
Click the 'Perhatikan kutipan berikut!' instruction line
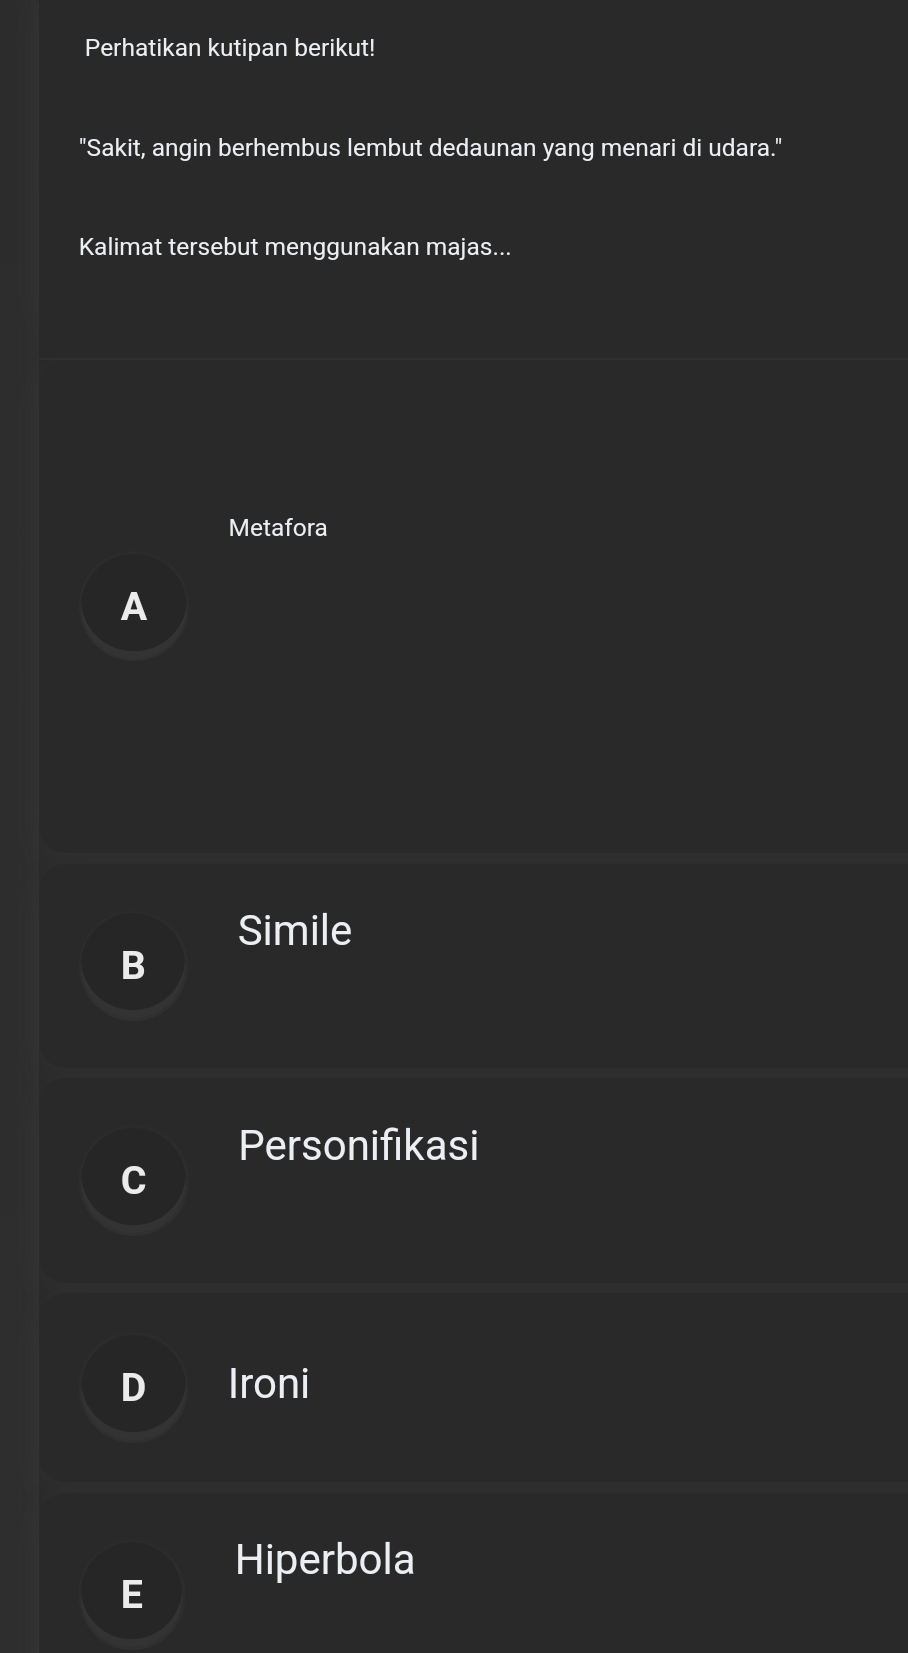click(x=230, y=48)
